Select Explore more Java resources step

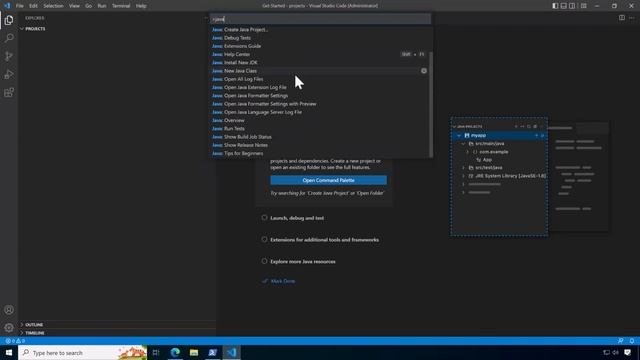(302, 261)
